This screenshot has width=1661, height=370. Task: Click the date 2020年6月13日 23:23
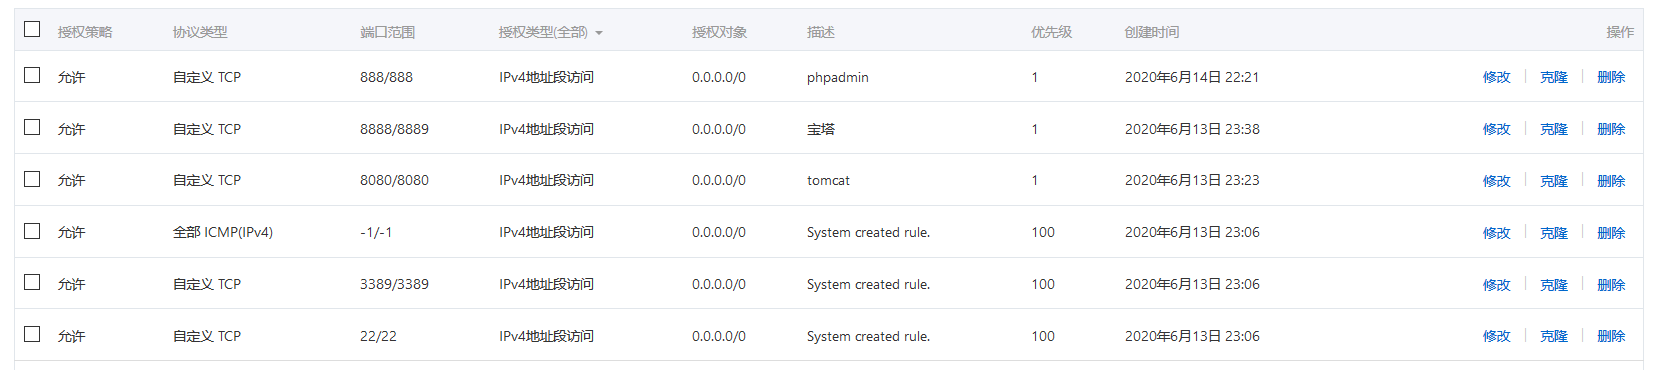pos(1191,180)
